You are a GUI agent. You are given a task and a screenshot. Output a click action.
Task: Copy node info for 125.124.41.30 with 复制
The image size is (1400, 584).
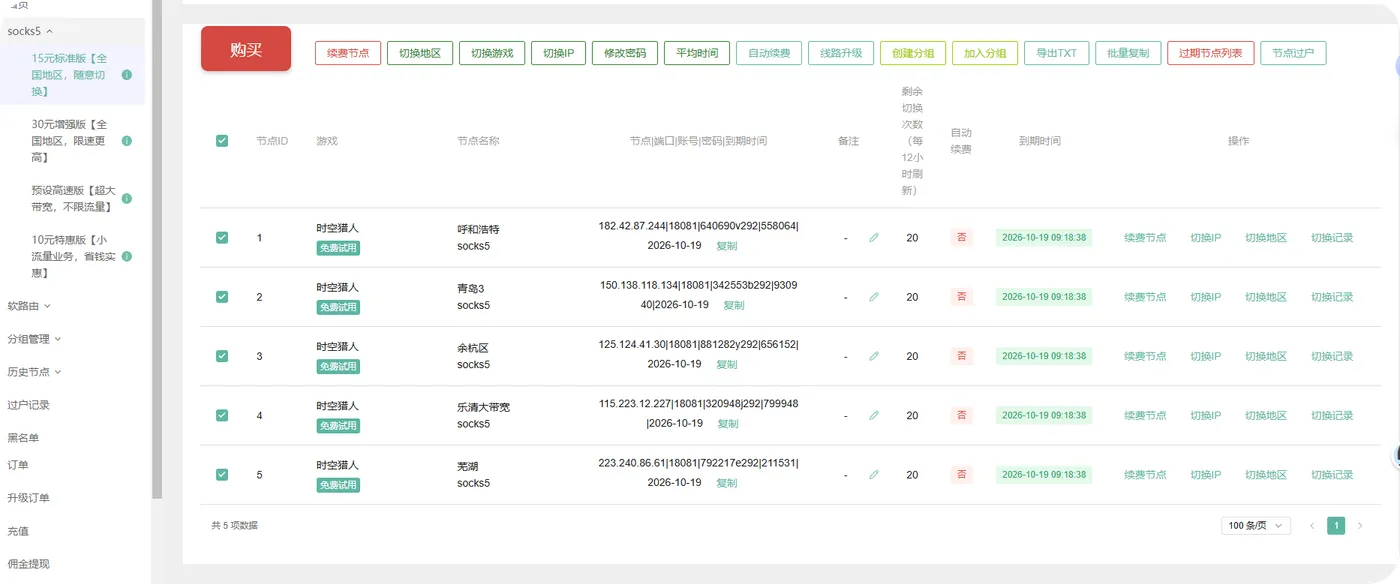point(727,365)
